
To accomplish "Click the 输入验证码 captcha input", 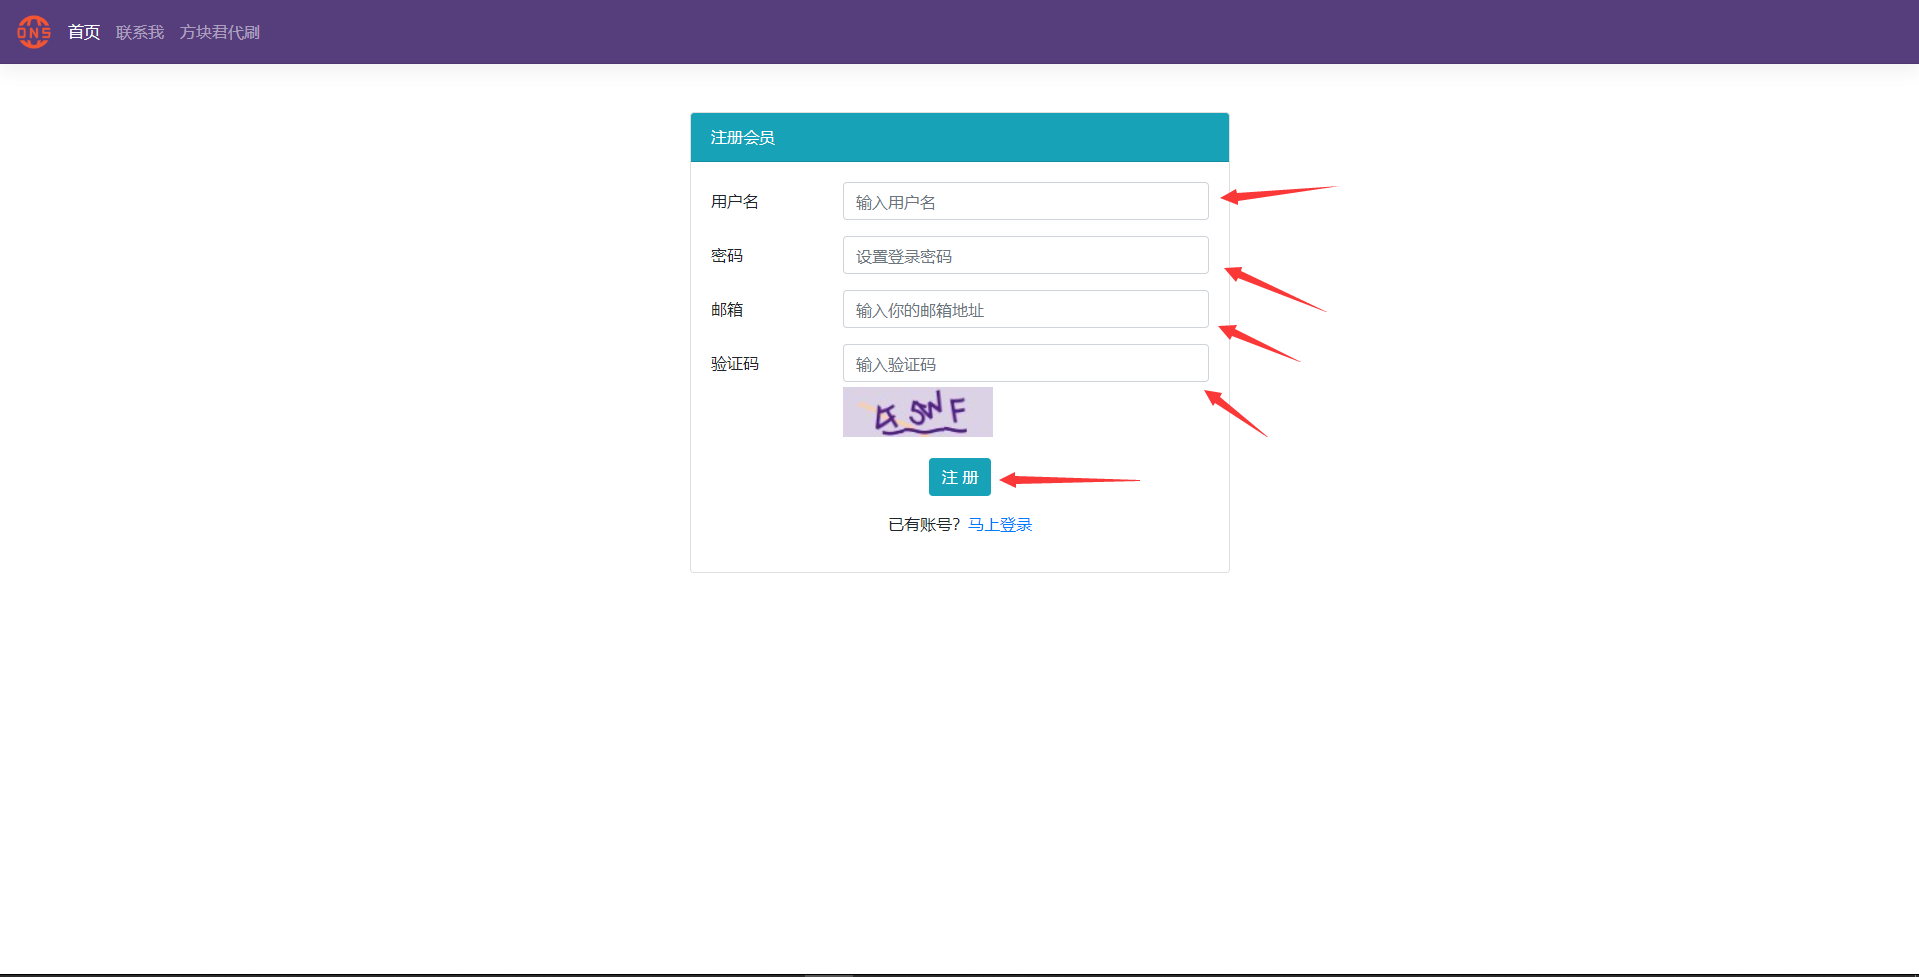I will pyautogui.click(x=1025, y=363).
